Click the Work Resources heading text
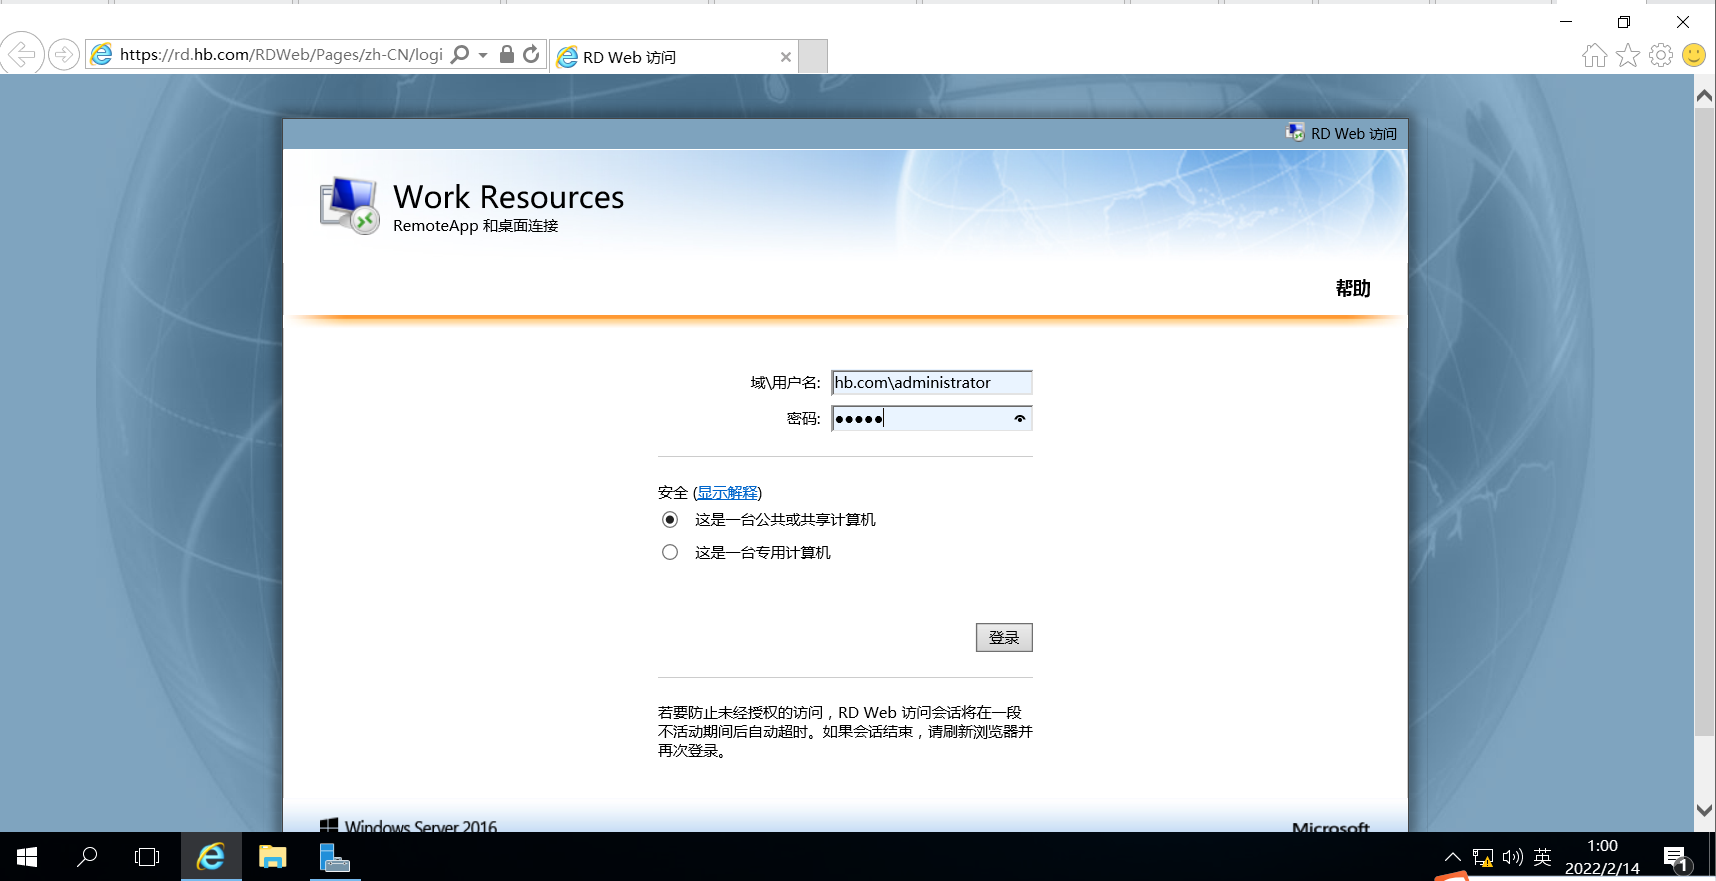 point(508,197)
